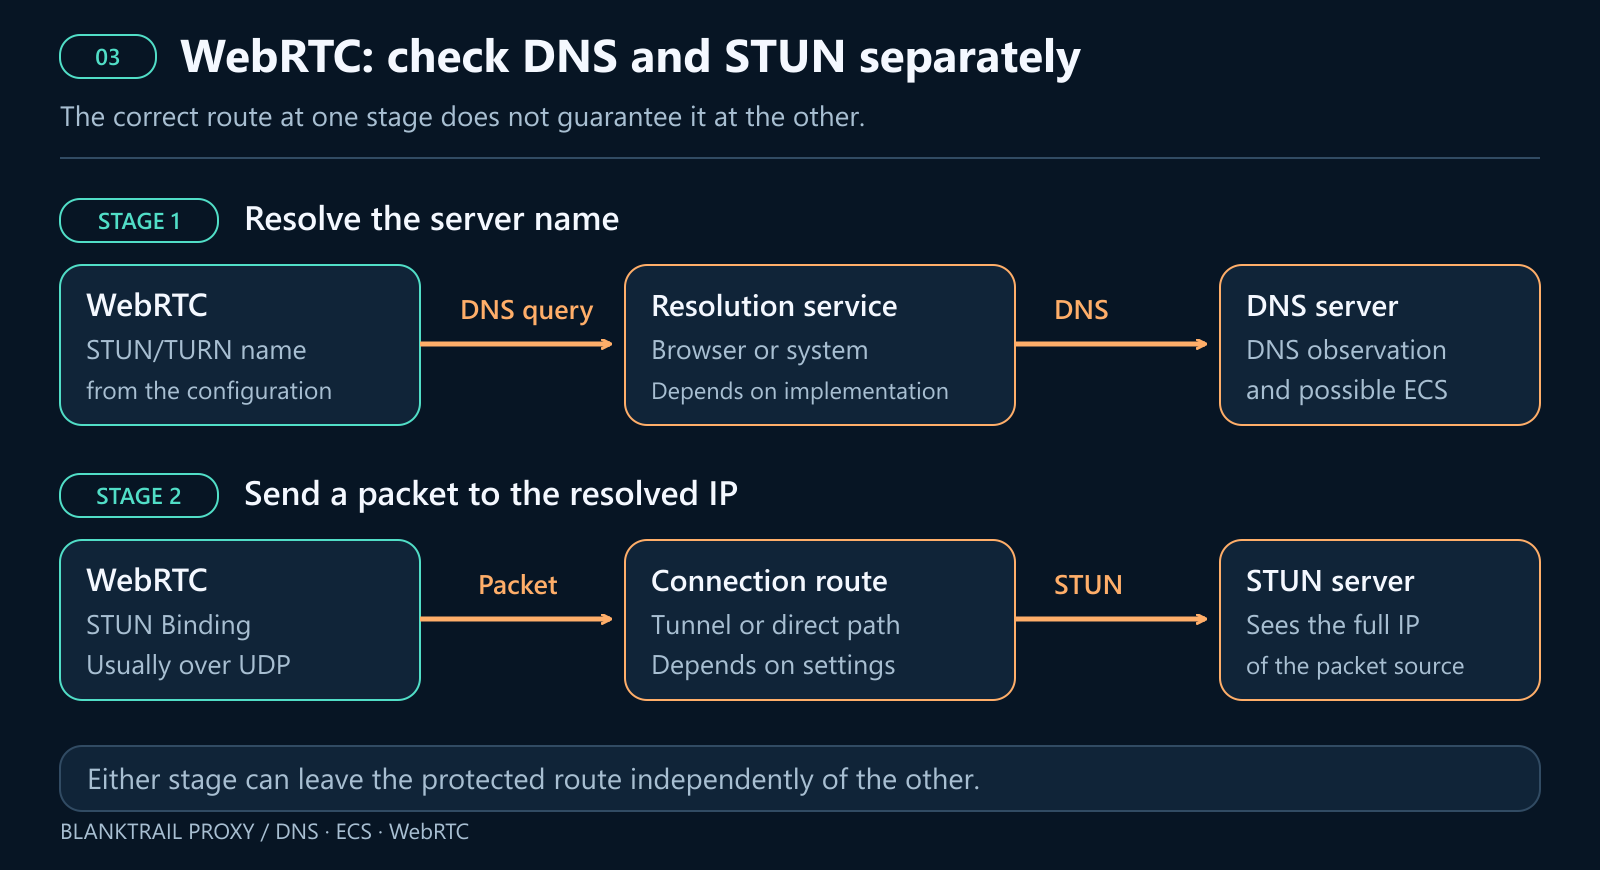The image size is (1600, 870).
Task: Select the 'Resolution service' box
Action: tap(820, 345)
